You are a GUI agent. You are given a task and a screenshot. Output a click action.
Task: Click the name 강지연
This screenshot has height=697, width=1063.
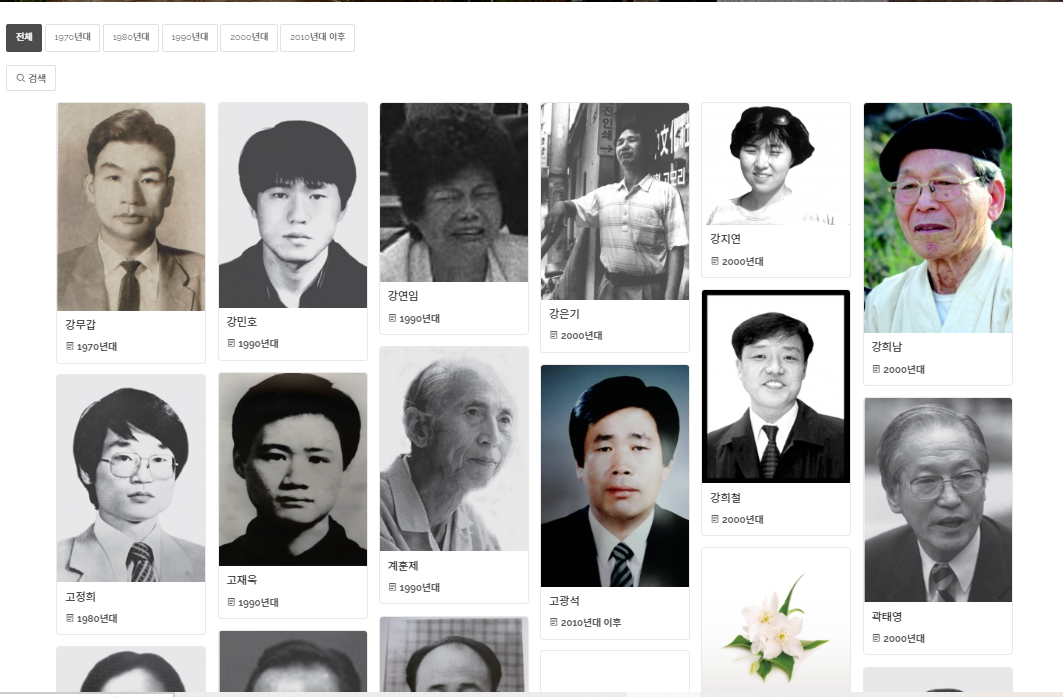click(x=725, y=239)
